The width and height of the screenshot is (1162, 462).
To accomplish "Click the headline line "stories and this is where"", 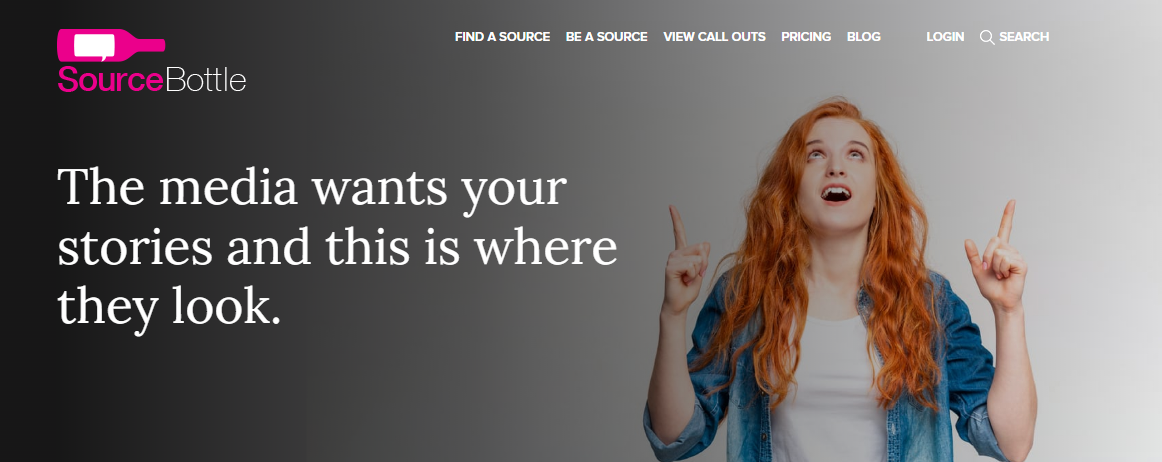I will pyautogui.click(x=337, y=247).
